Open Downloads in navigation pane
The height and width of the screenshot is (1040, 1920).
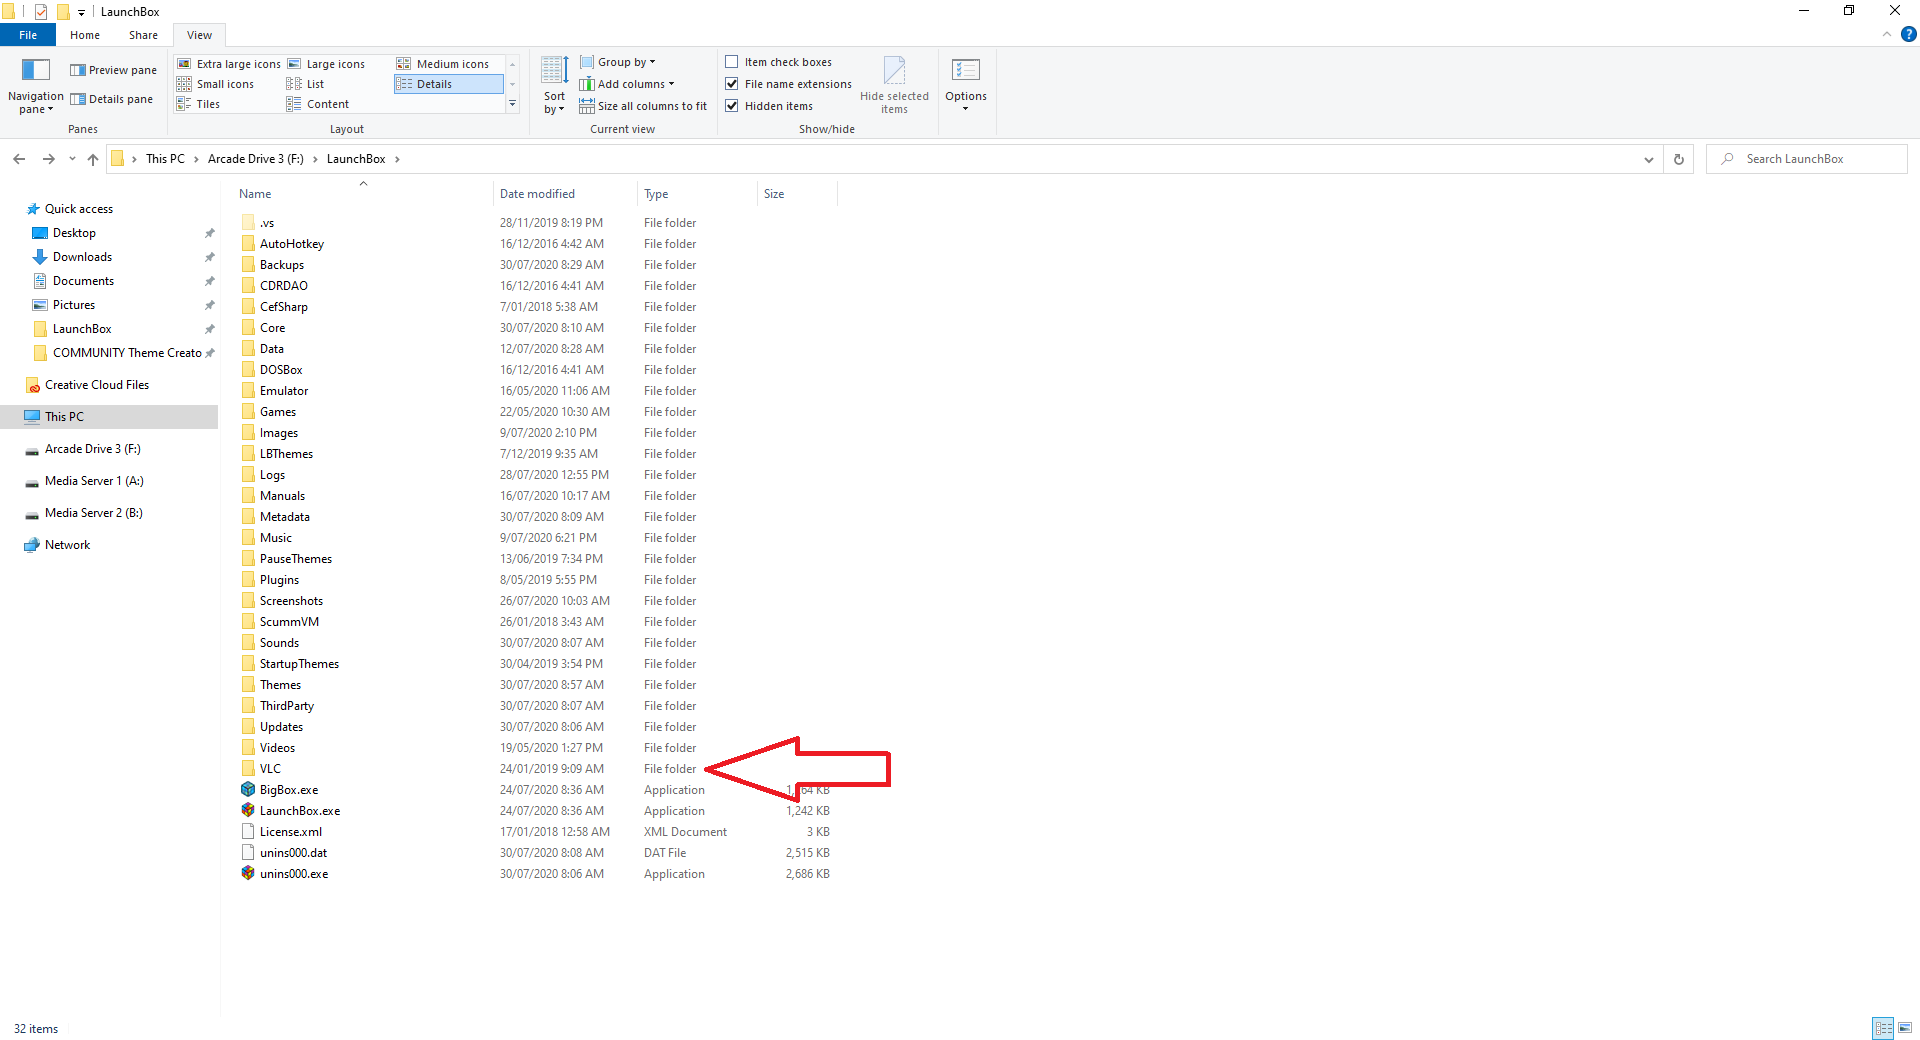pyautogui.click(x=82, y=257)
